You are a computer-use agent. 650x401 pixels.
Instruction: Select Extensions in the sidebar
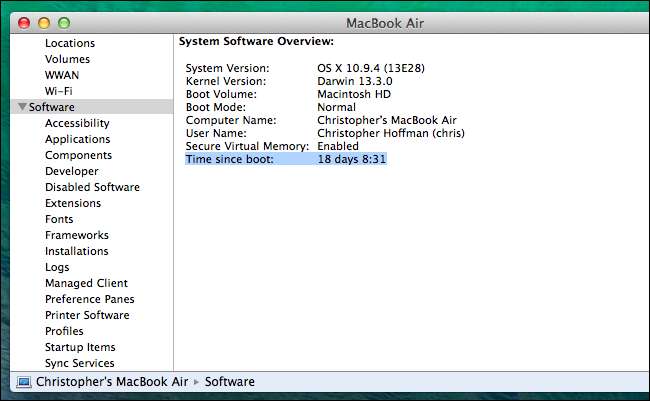[73, 203]
